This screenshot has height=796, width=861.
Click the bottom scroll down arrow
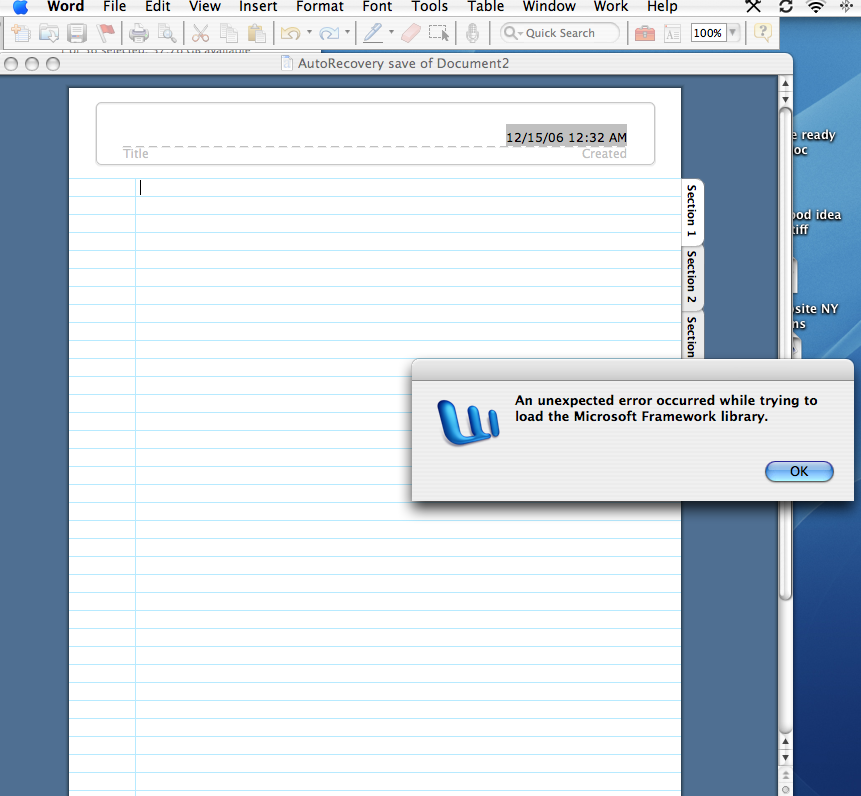click(786, 758)
